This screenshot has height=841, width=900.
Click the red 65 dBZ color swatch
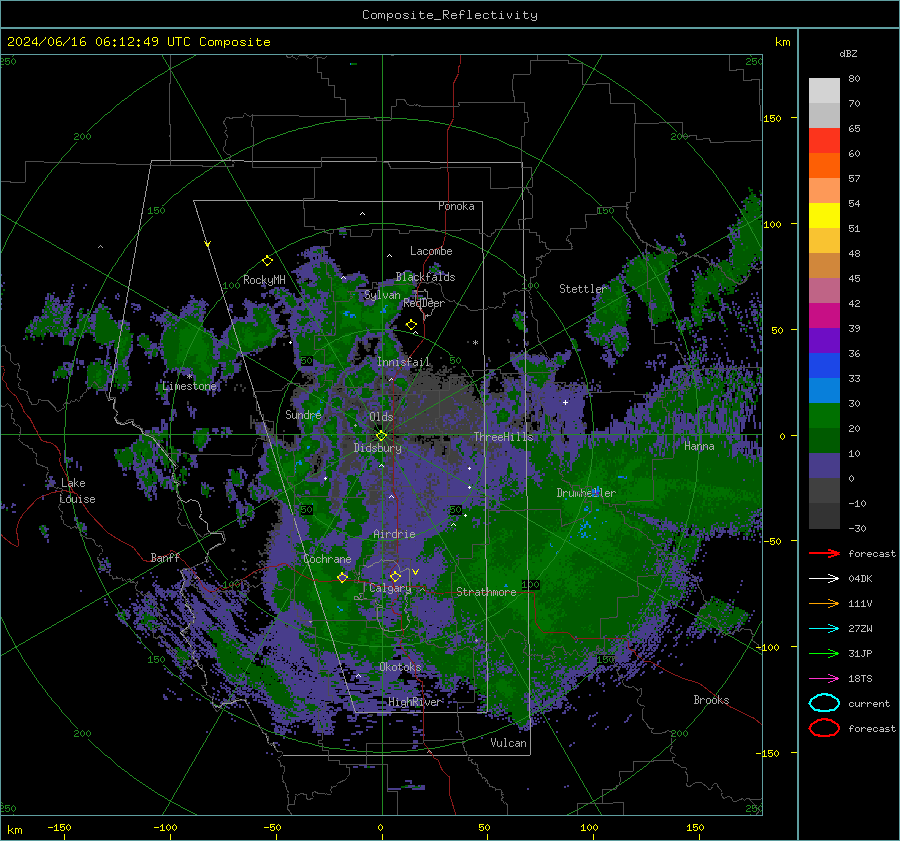pos(824,141)
